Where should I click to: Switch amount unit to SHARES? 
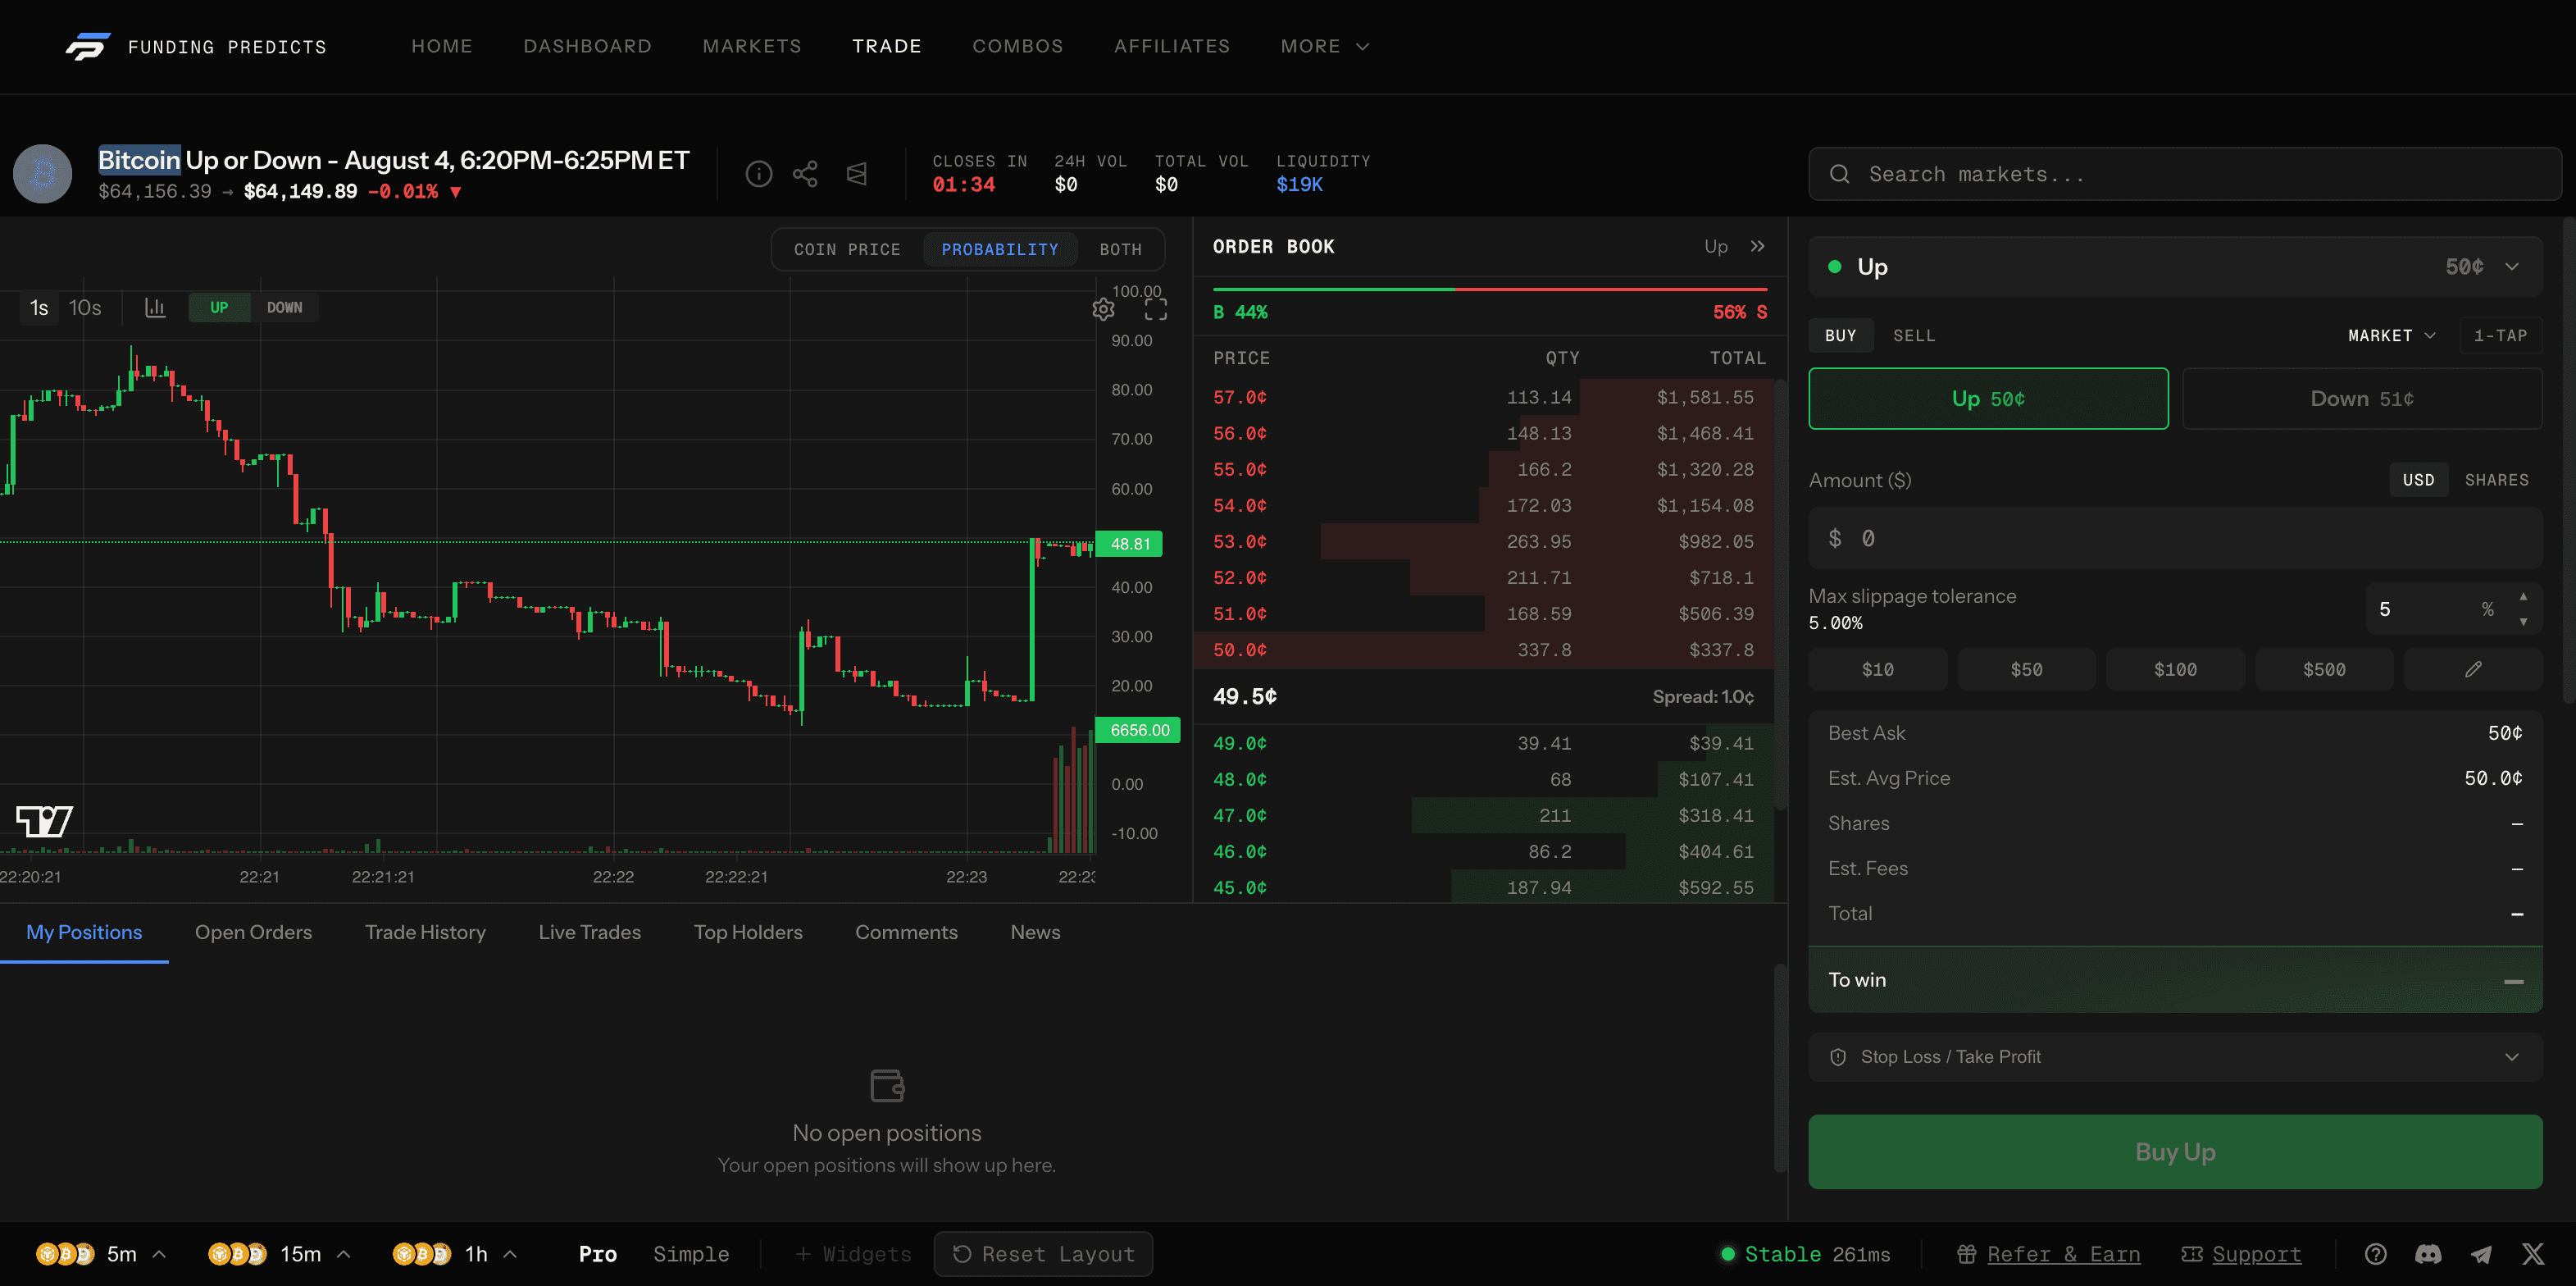[2496, 480]
